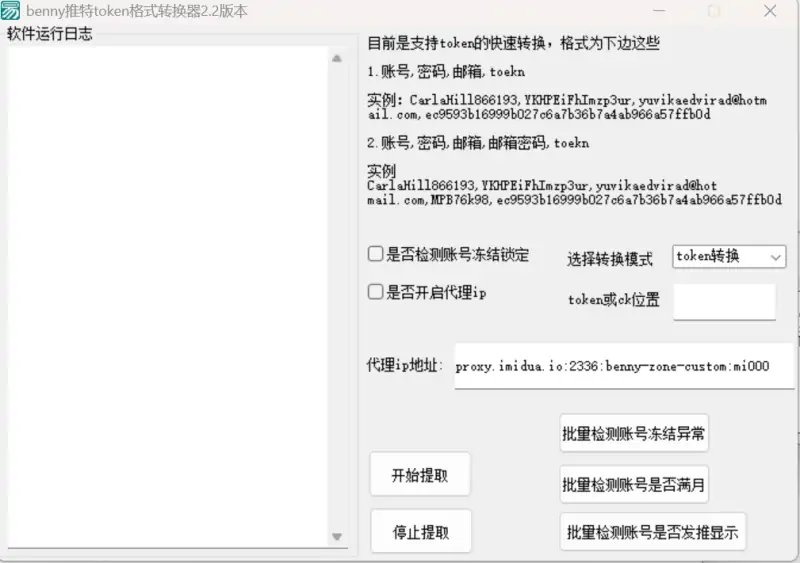This screenshot has width=800, height=563.
Task: Click the 代理ip地址 proxy address field
Action: pyautogui.click(x=623, y=366)
